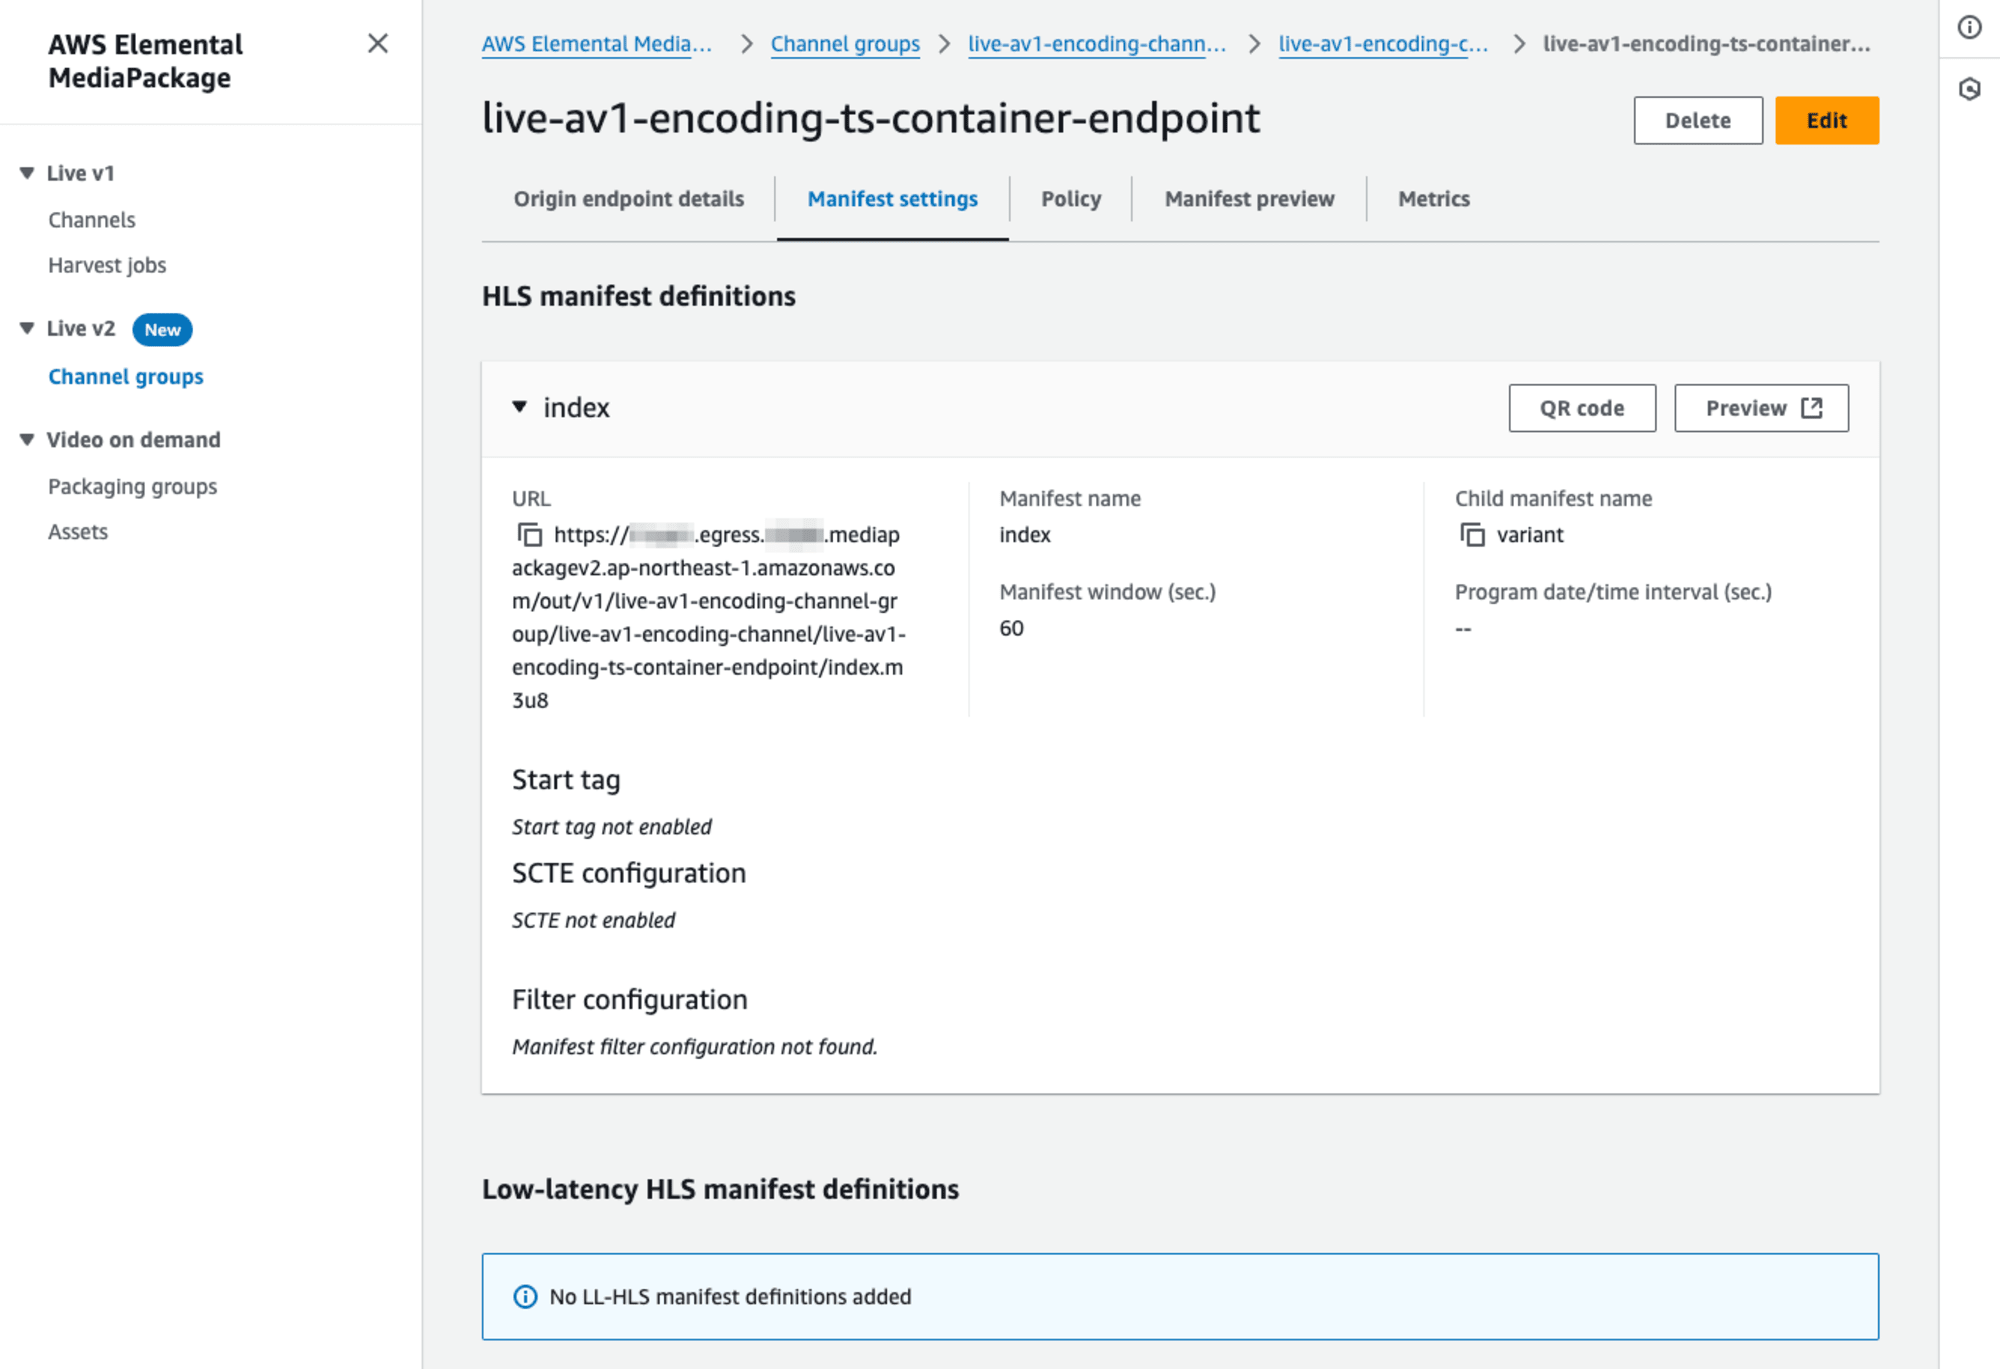Open the live-av1-encoding-chann... breadcrumb
Screen dimensions: 2000x1369
tap(1097, 44)
